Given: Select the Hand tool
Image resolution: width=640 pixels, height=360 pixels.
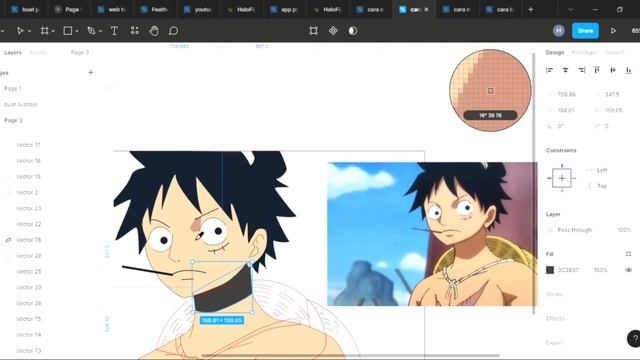Looking at the screenshot, I should click(x=154, y=31).
